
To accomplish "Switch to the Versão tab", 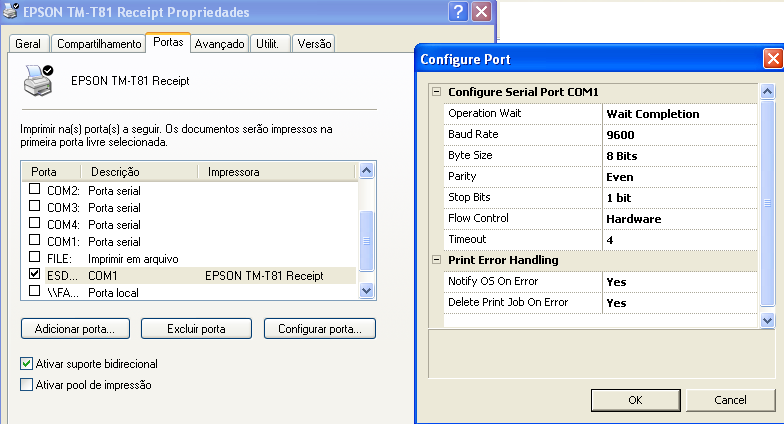I will click(314, 44).
